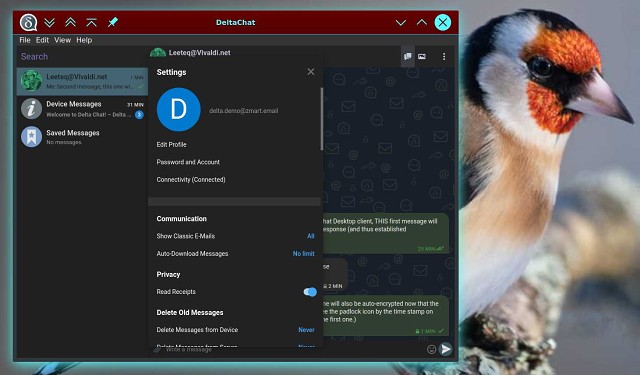This screenshot has width=640, height=375.
Task: Click the message with 29 MIN timestamp
Action: pos(386,233)
